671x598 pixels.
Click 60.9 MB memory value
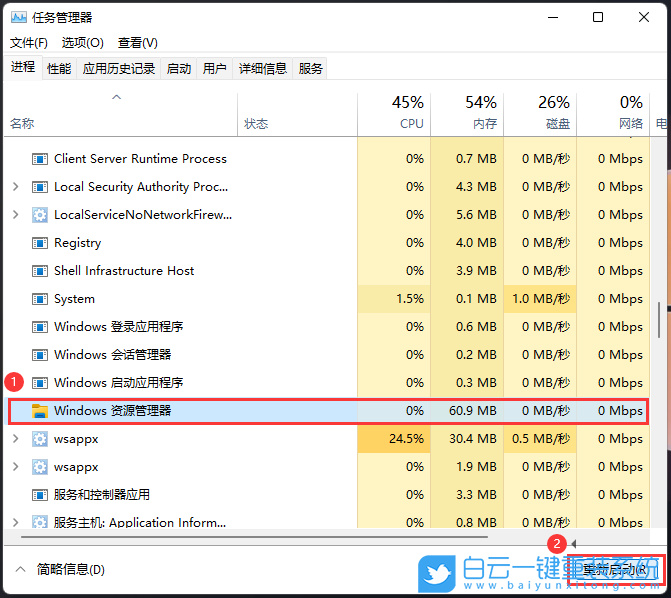(473, 411)
